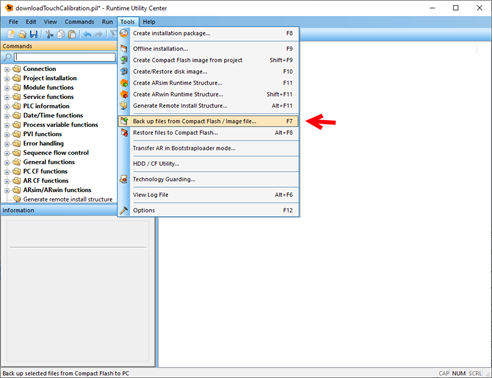The width and height of the screenshot is (492, 378).
Task: Expand the PVI functions tree node
Action: 7,135
